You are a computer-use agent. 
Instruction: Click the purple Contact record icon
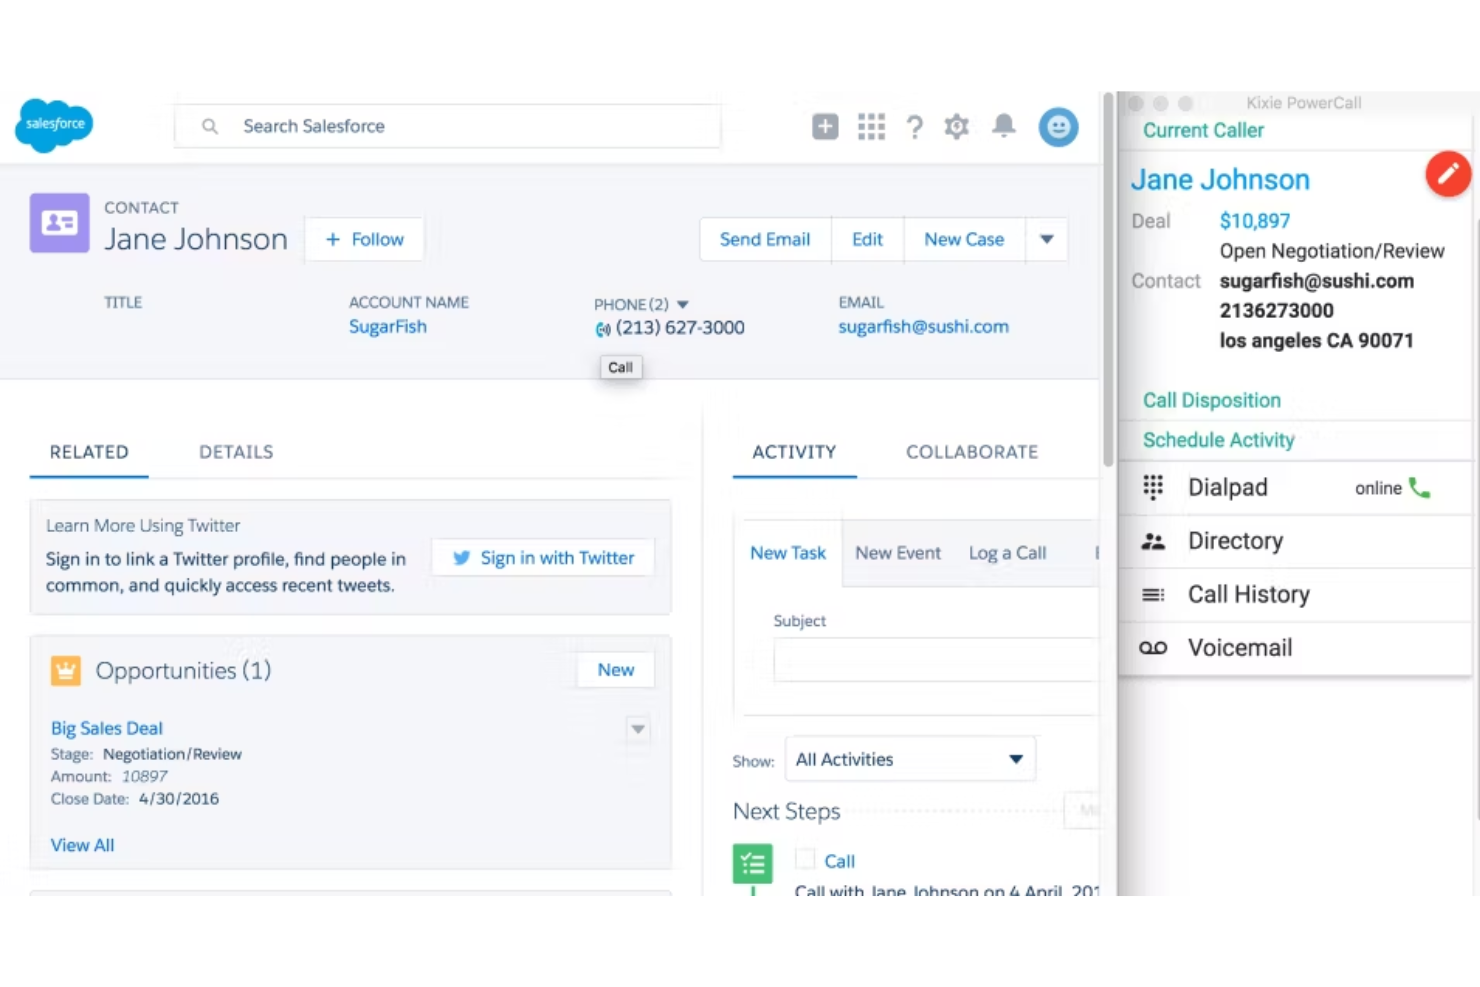click(60, 222)
